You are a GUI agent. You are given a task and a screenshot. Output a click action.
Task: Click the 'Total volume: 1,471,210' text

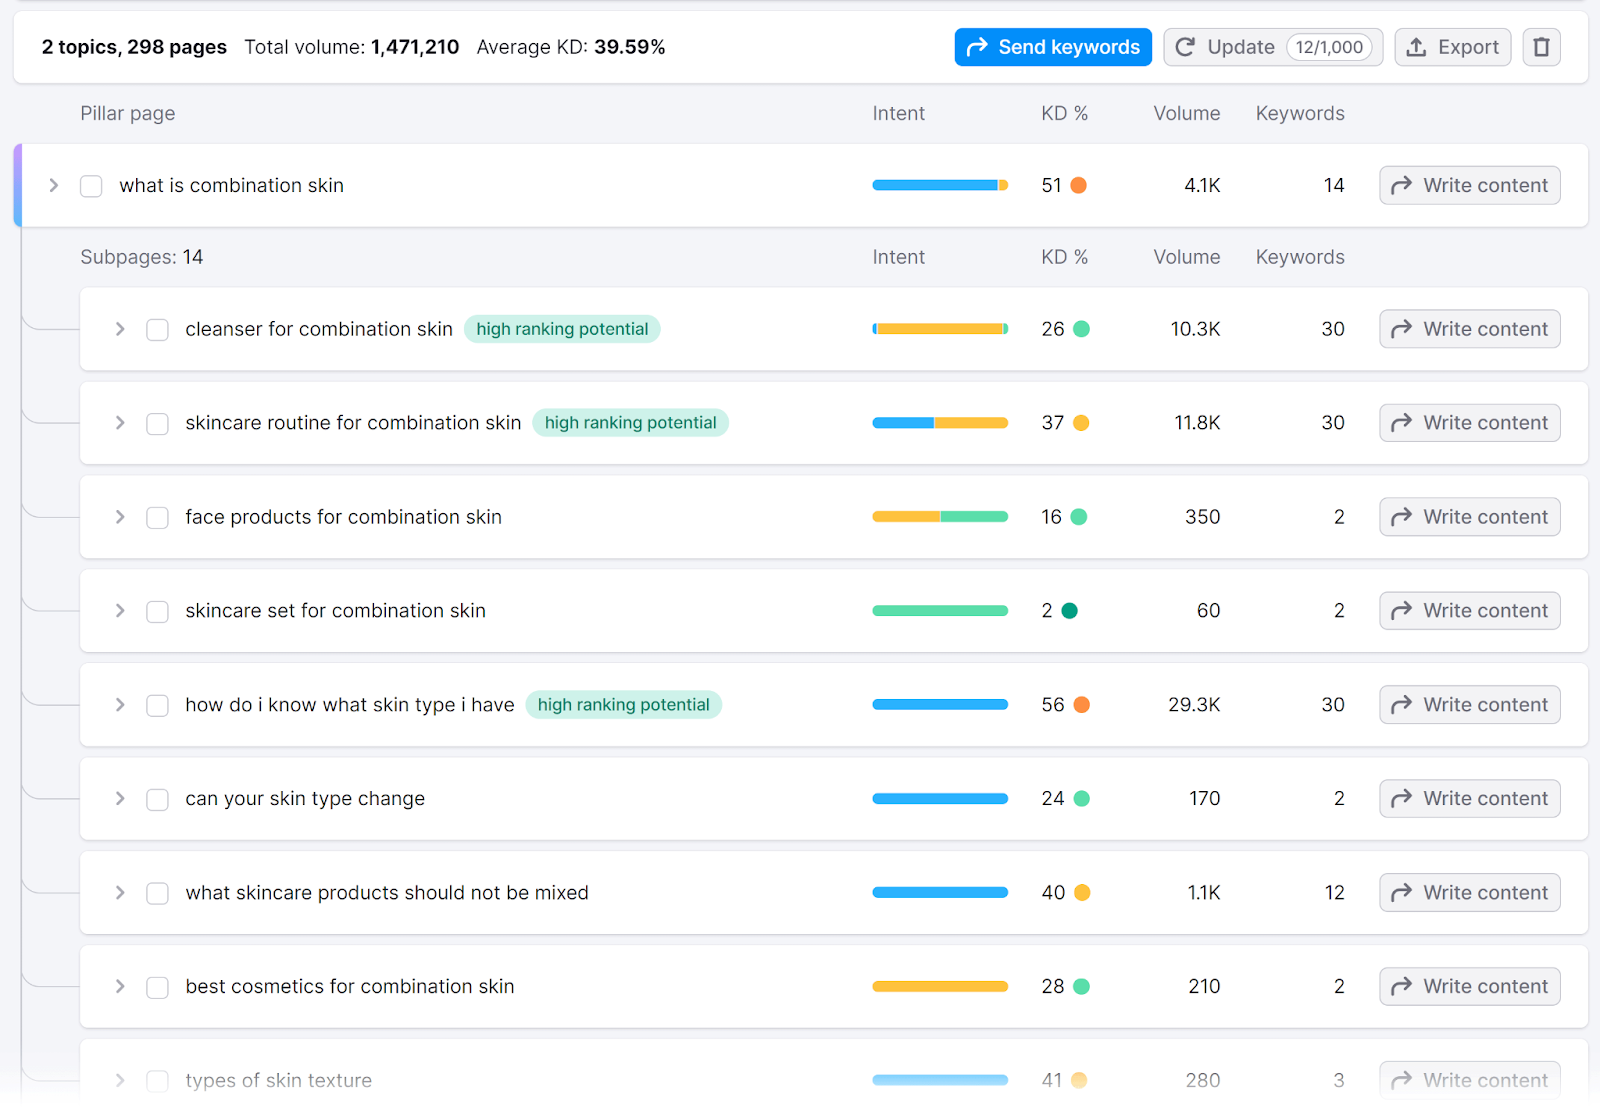tap(352, 47)
